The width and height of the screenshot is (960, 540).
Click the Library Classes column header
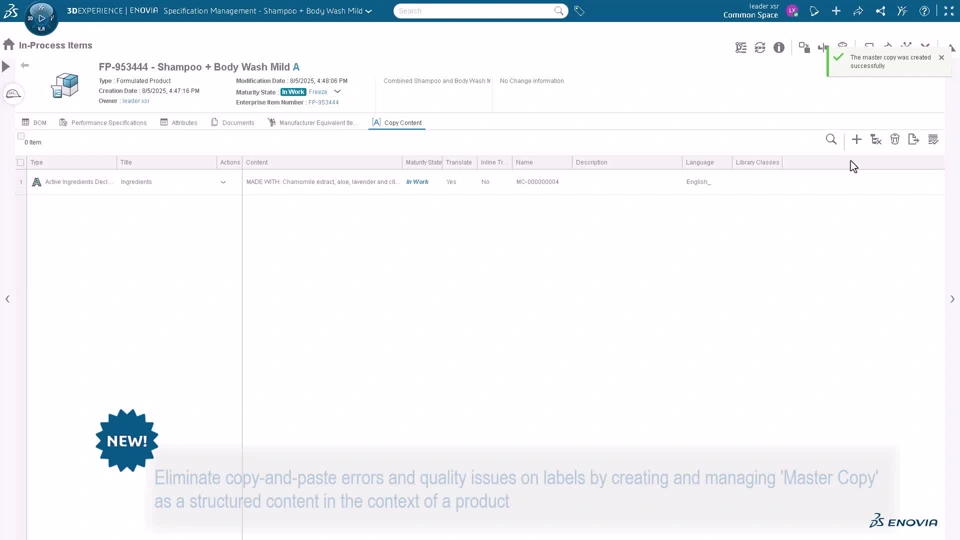coord(757,162)
